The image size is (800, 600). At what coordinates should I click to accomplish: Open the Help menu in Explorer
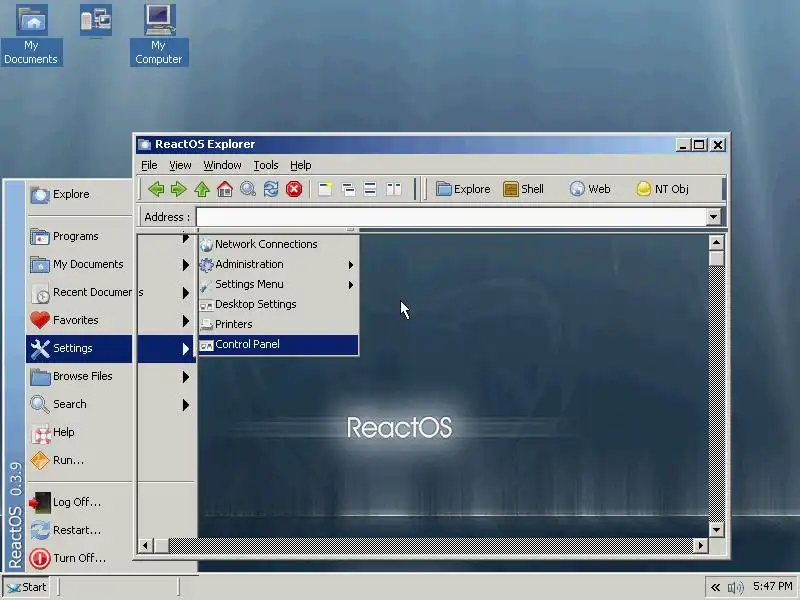click(301, 165)
